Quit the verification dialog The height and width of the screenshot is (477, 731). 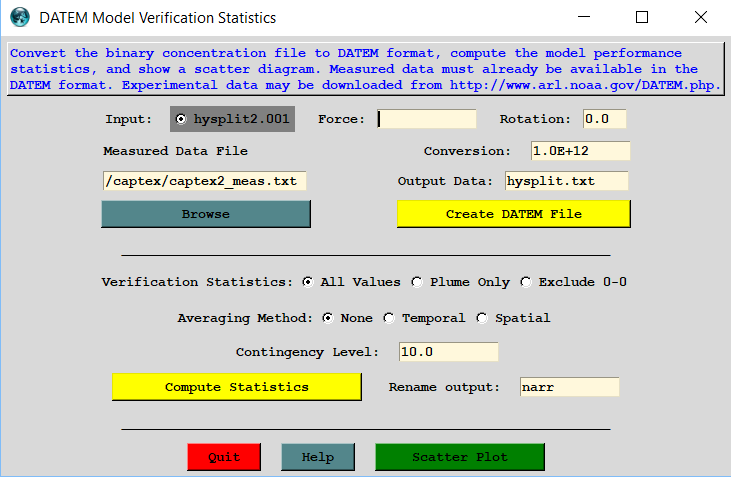click(224, 457)
